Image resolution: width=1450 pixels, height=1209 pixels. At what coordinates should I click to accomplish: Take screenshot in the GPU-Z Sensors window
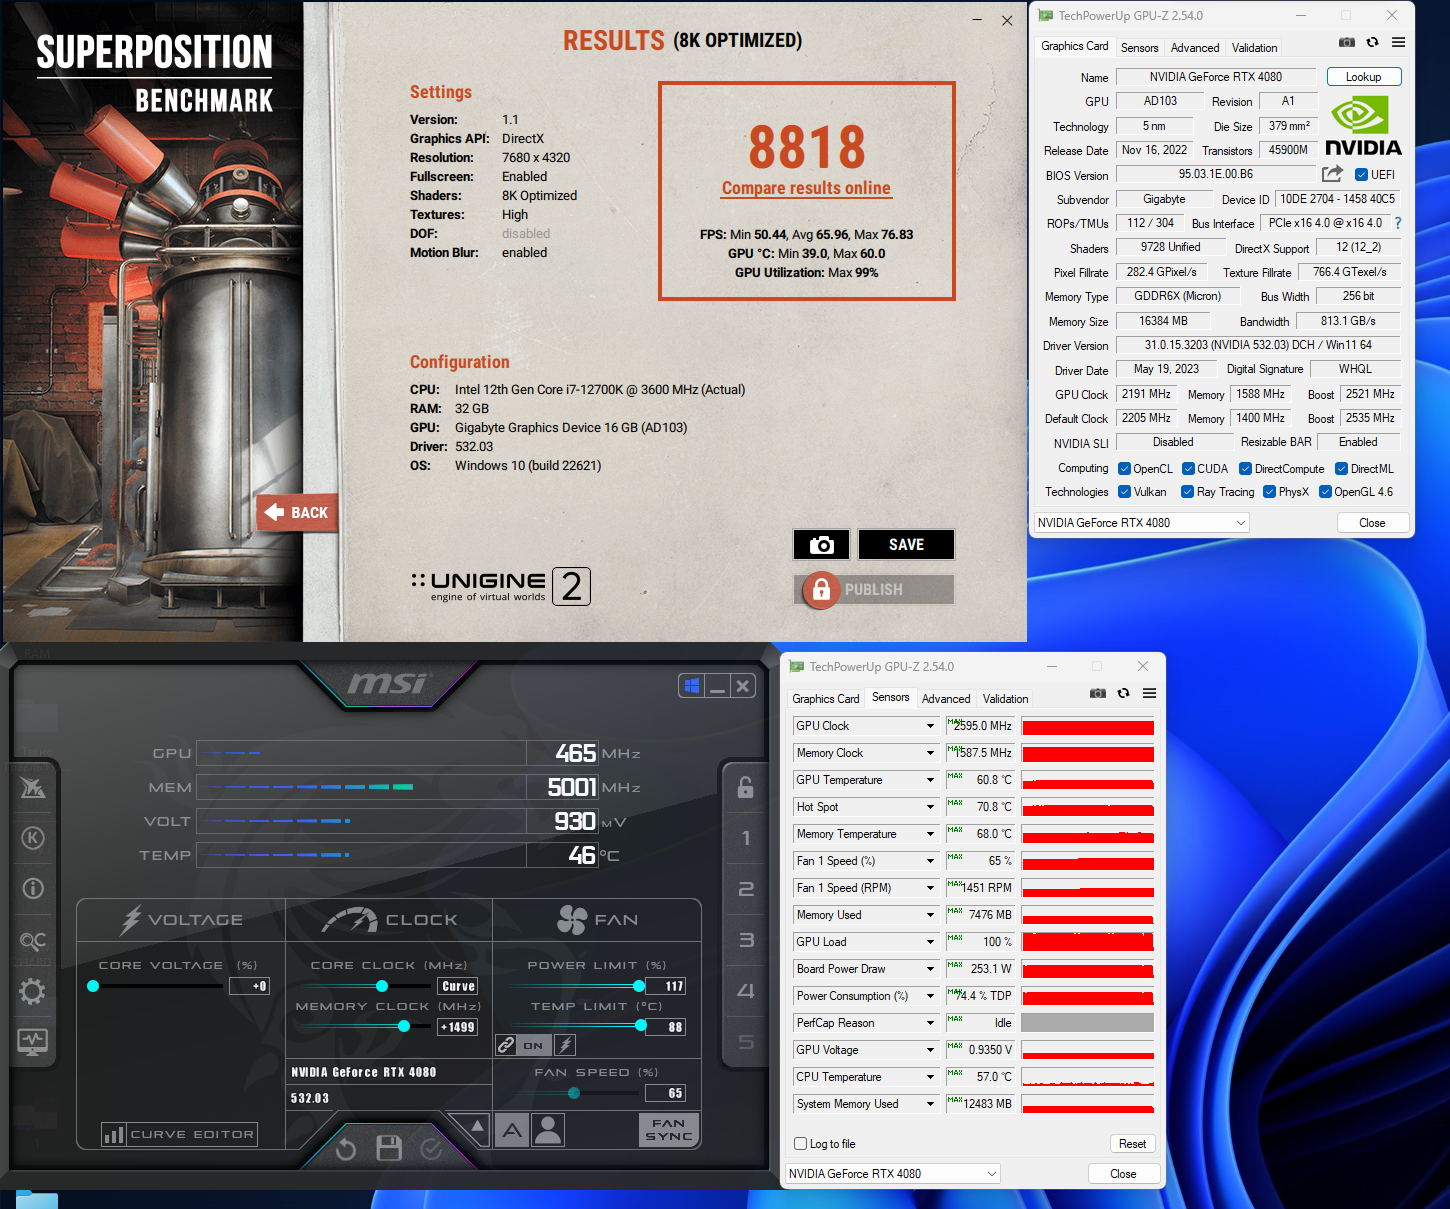click(1098, 693)
